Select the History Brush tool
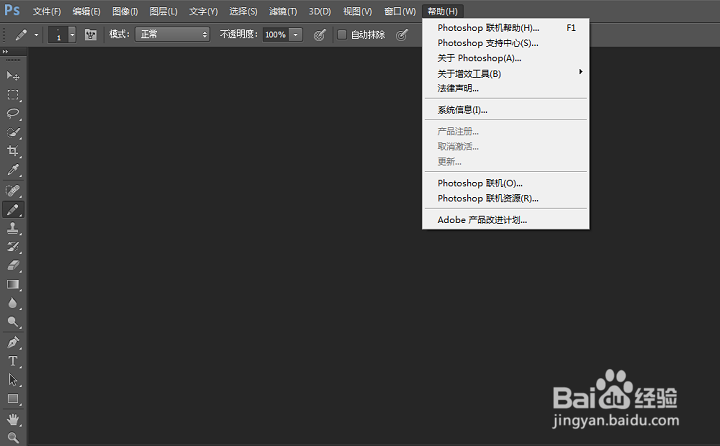The width and height of the screenshot is (720, 446). [x=13, y=247]
